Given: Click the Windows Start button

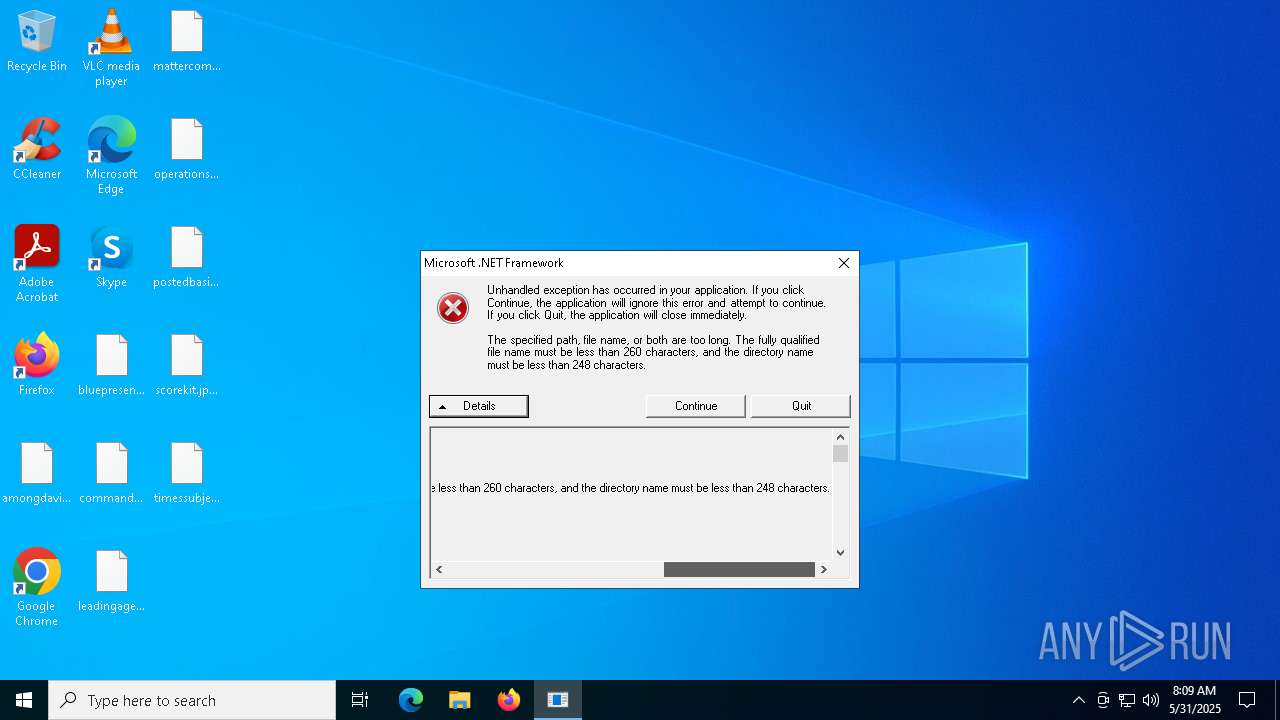Looking at the screenshot, I should tap(24, 700).
